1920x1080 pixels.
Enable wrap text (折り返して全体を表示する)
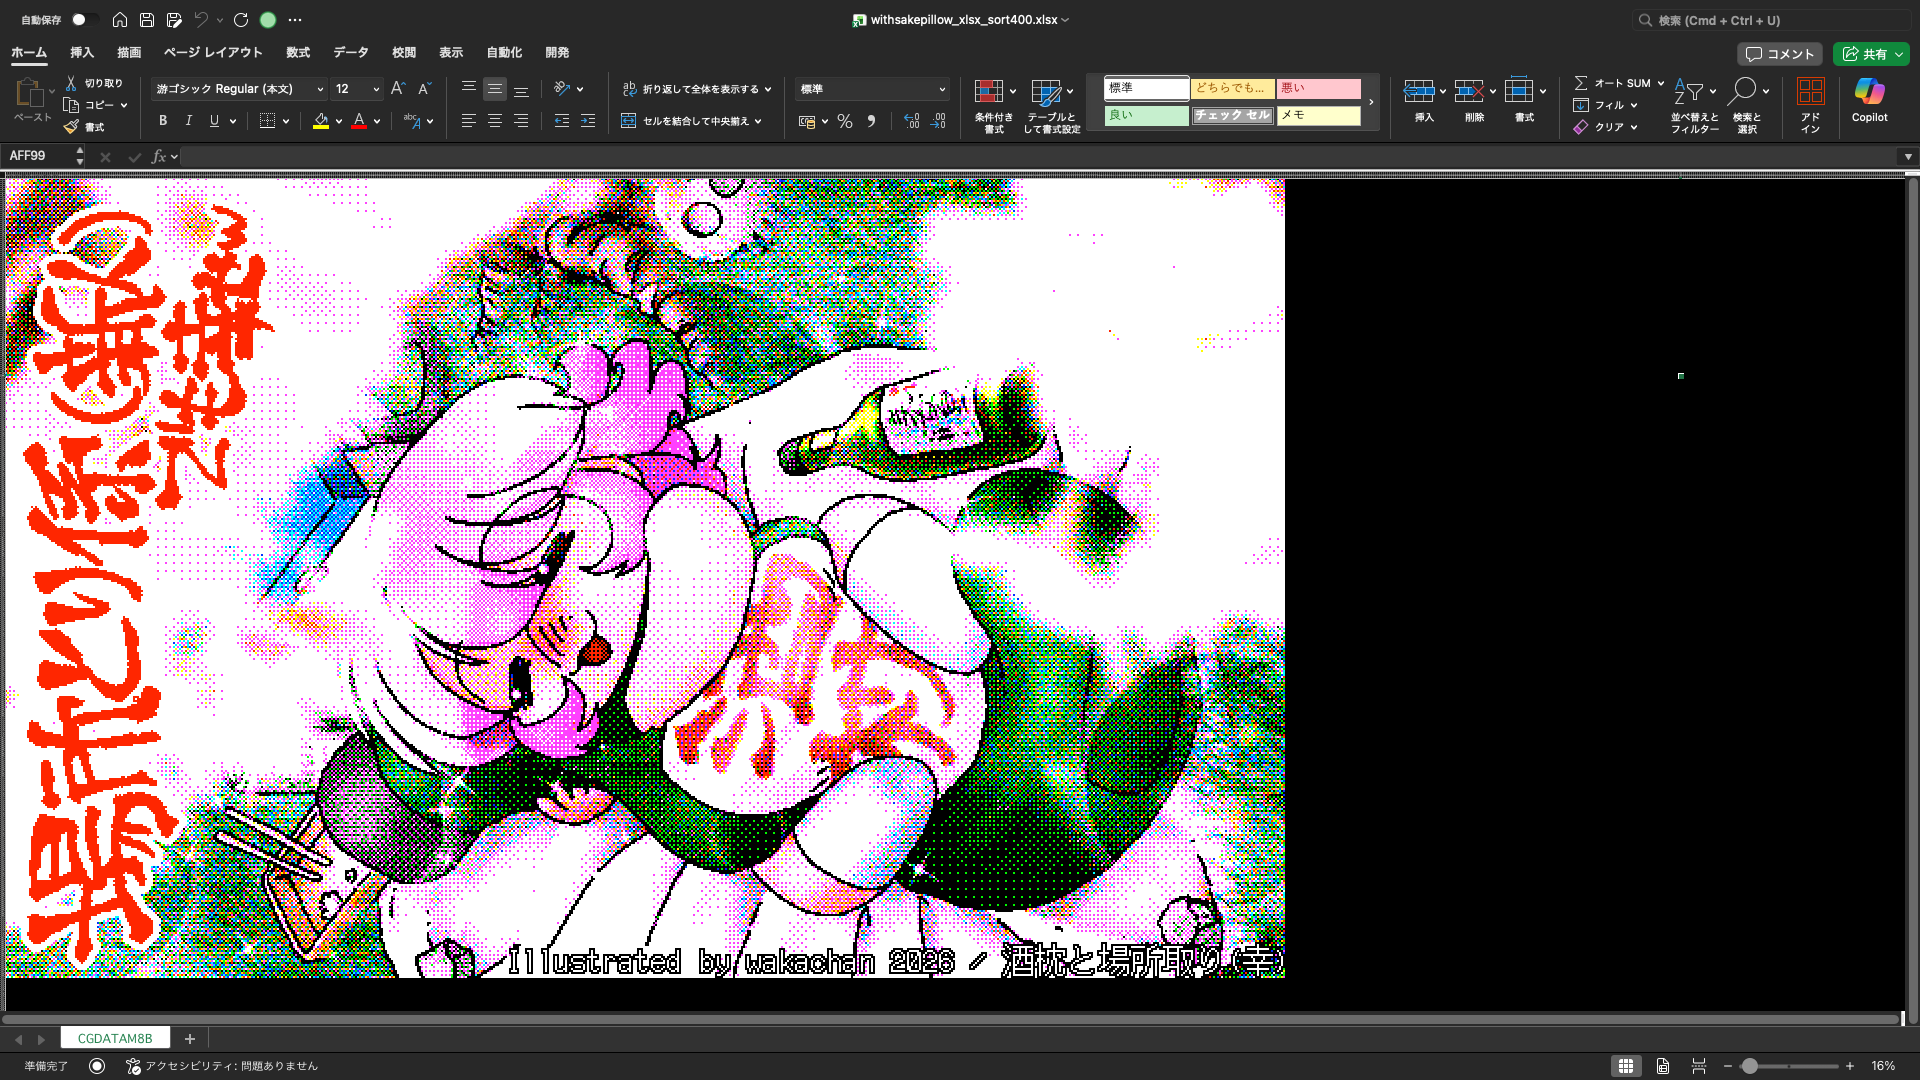coord(694,88)
